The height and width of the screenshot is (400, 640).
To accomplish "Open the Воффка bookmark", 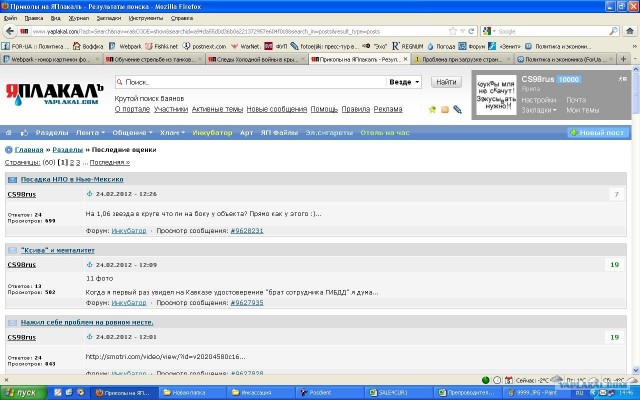I will [x=87, y=46].
